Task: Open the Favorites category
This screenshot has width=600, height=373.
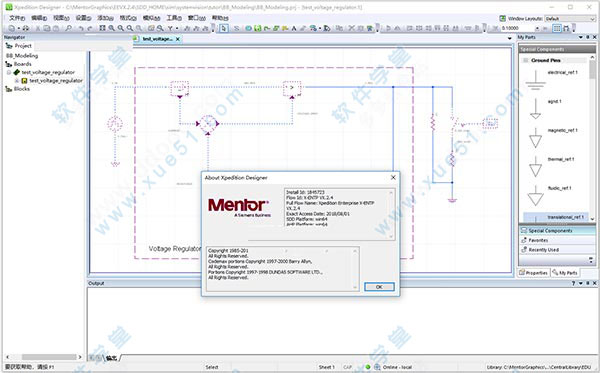Action: 557,240
